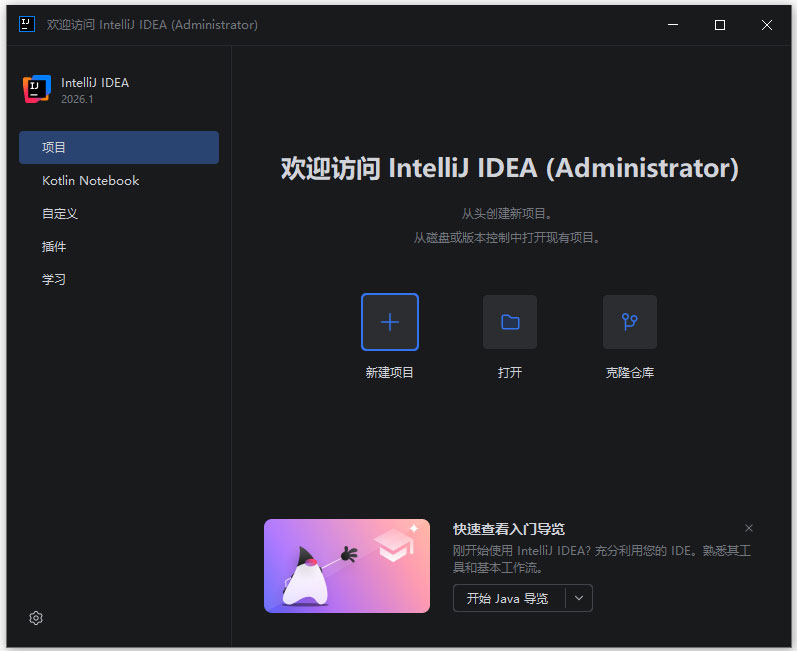Select the 项目 sidebar tab
The image size is (797, 651).
tap(119, 148)
